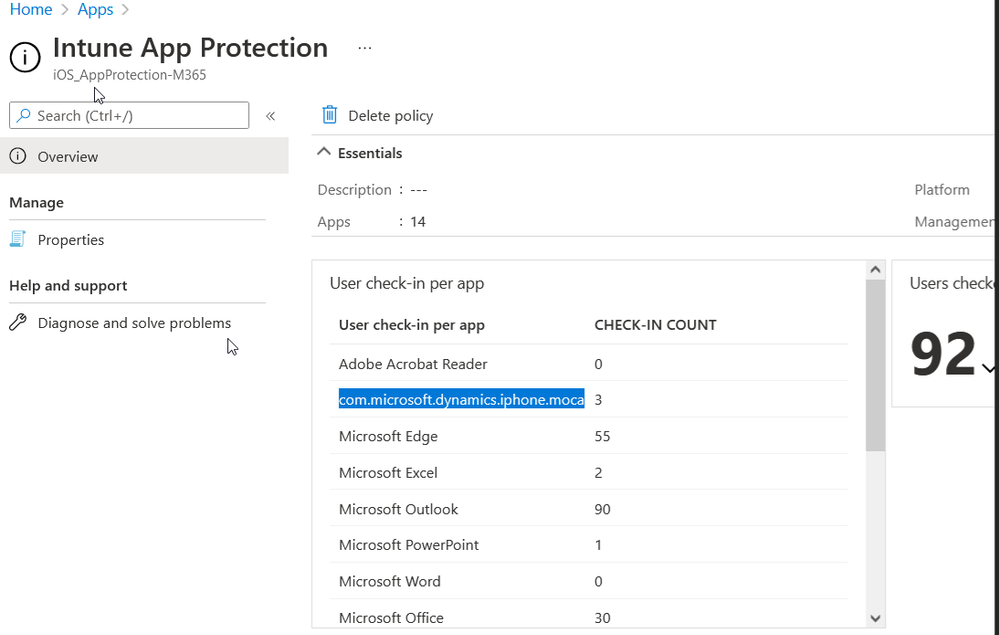
Task: Click the Properties icon in the sidebar
Action: point(20,239)
